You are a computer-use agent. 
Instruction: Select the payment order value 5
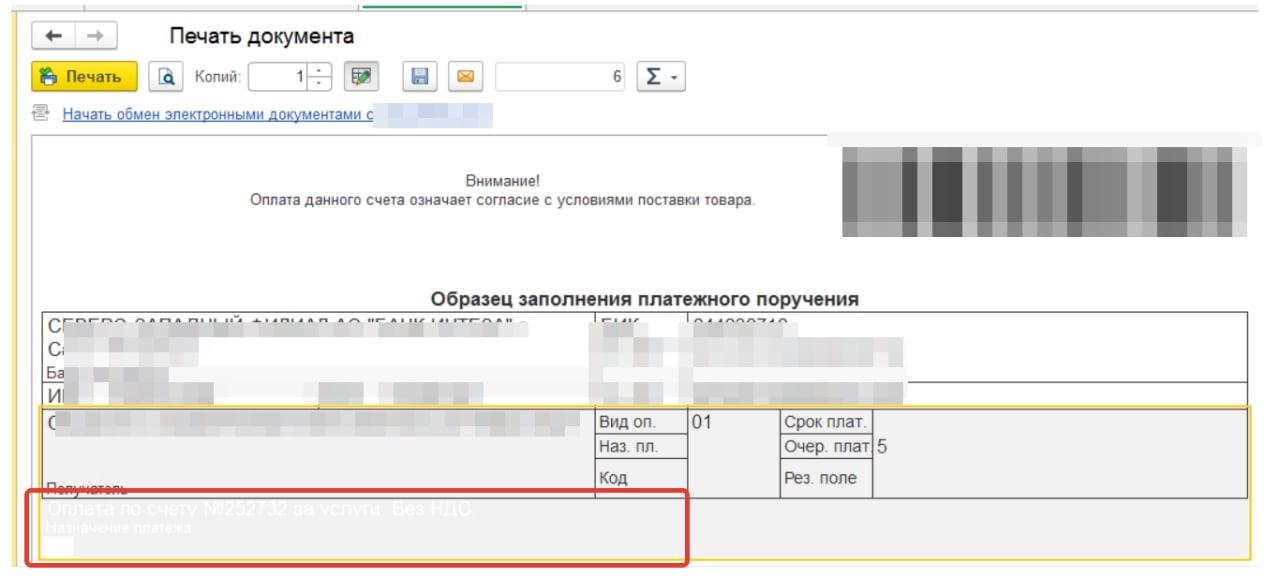pos(882,447)
